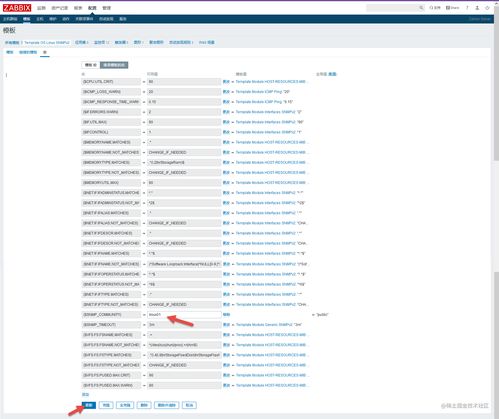Viewport: 499px width, 419px height.
Task: Select the inherited and template macros toggle
Action: [x=114, y=65]
